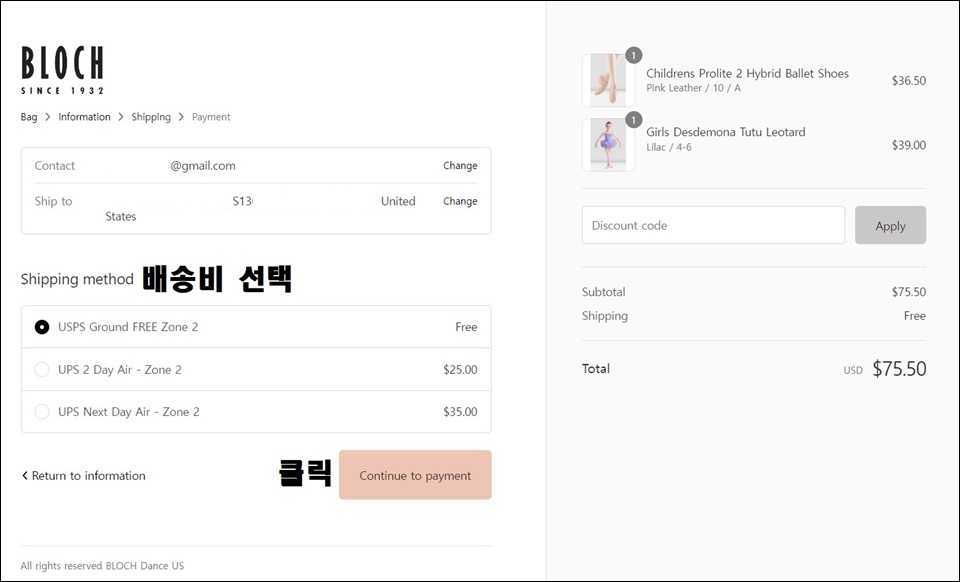
Task: Click the $75.50 total amount
Action: (x=899, y=368)
